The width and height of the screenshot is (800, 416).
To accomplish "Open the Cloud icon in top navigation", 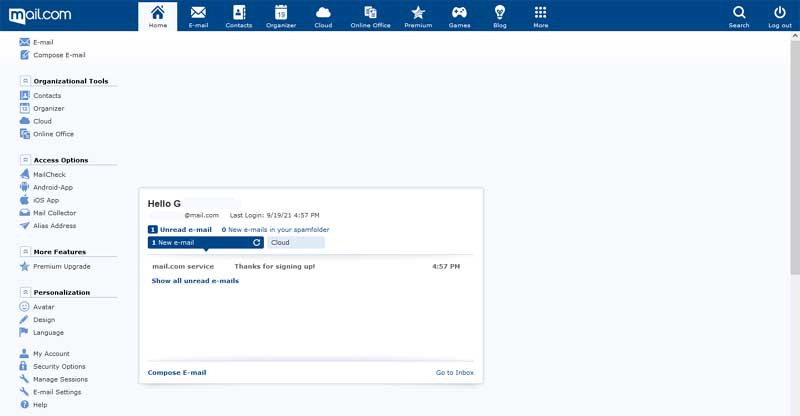I will click(x=323, y=13).
